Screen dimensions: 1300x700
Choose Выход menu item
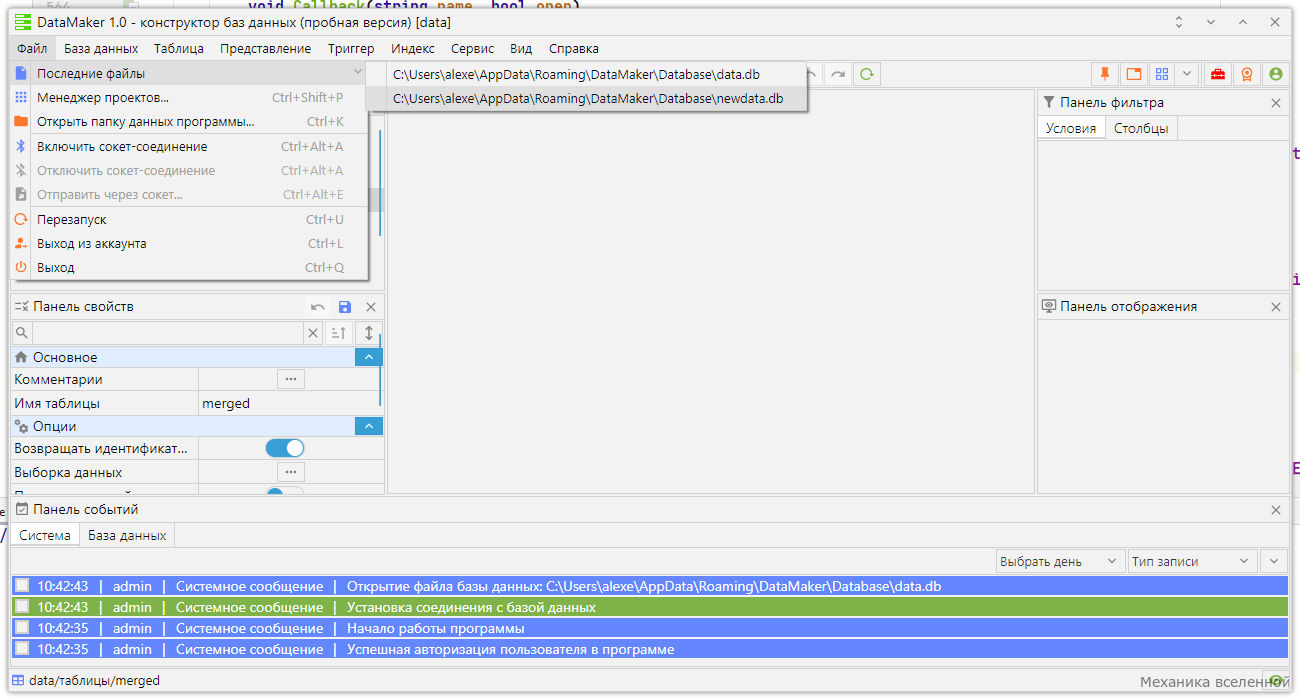189,267
